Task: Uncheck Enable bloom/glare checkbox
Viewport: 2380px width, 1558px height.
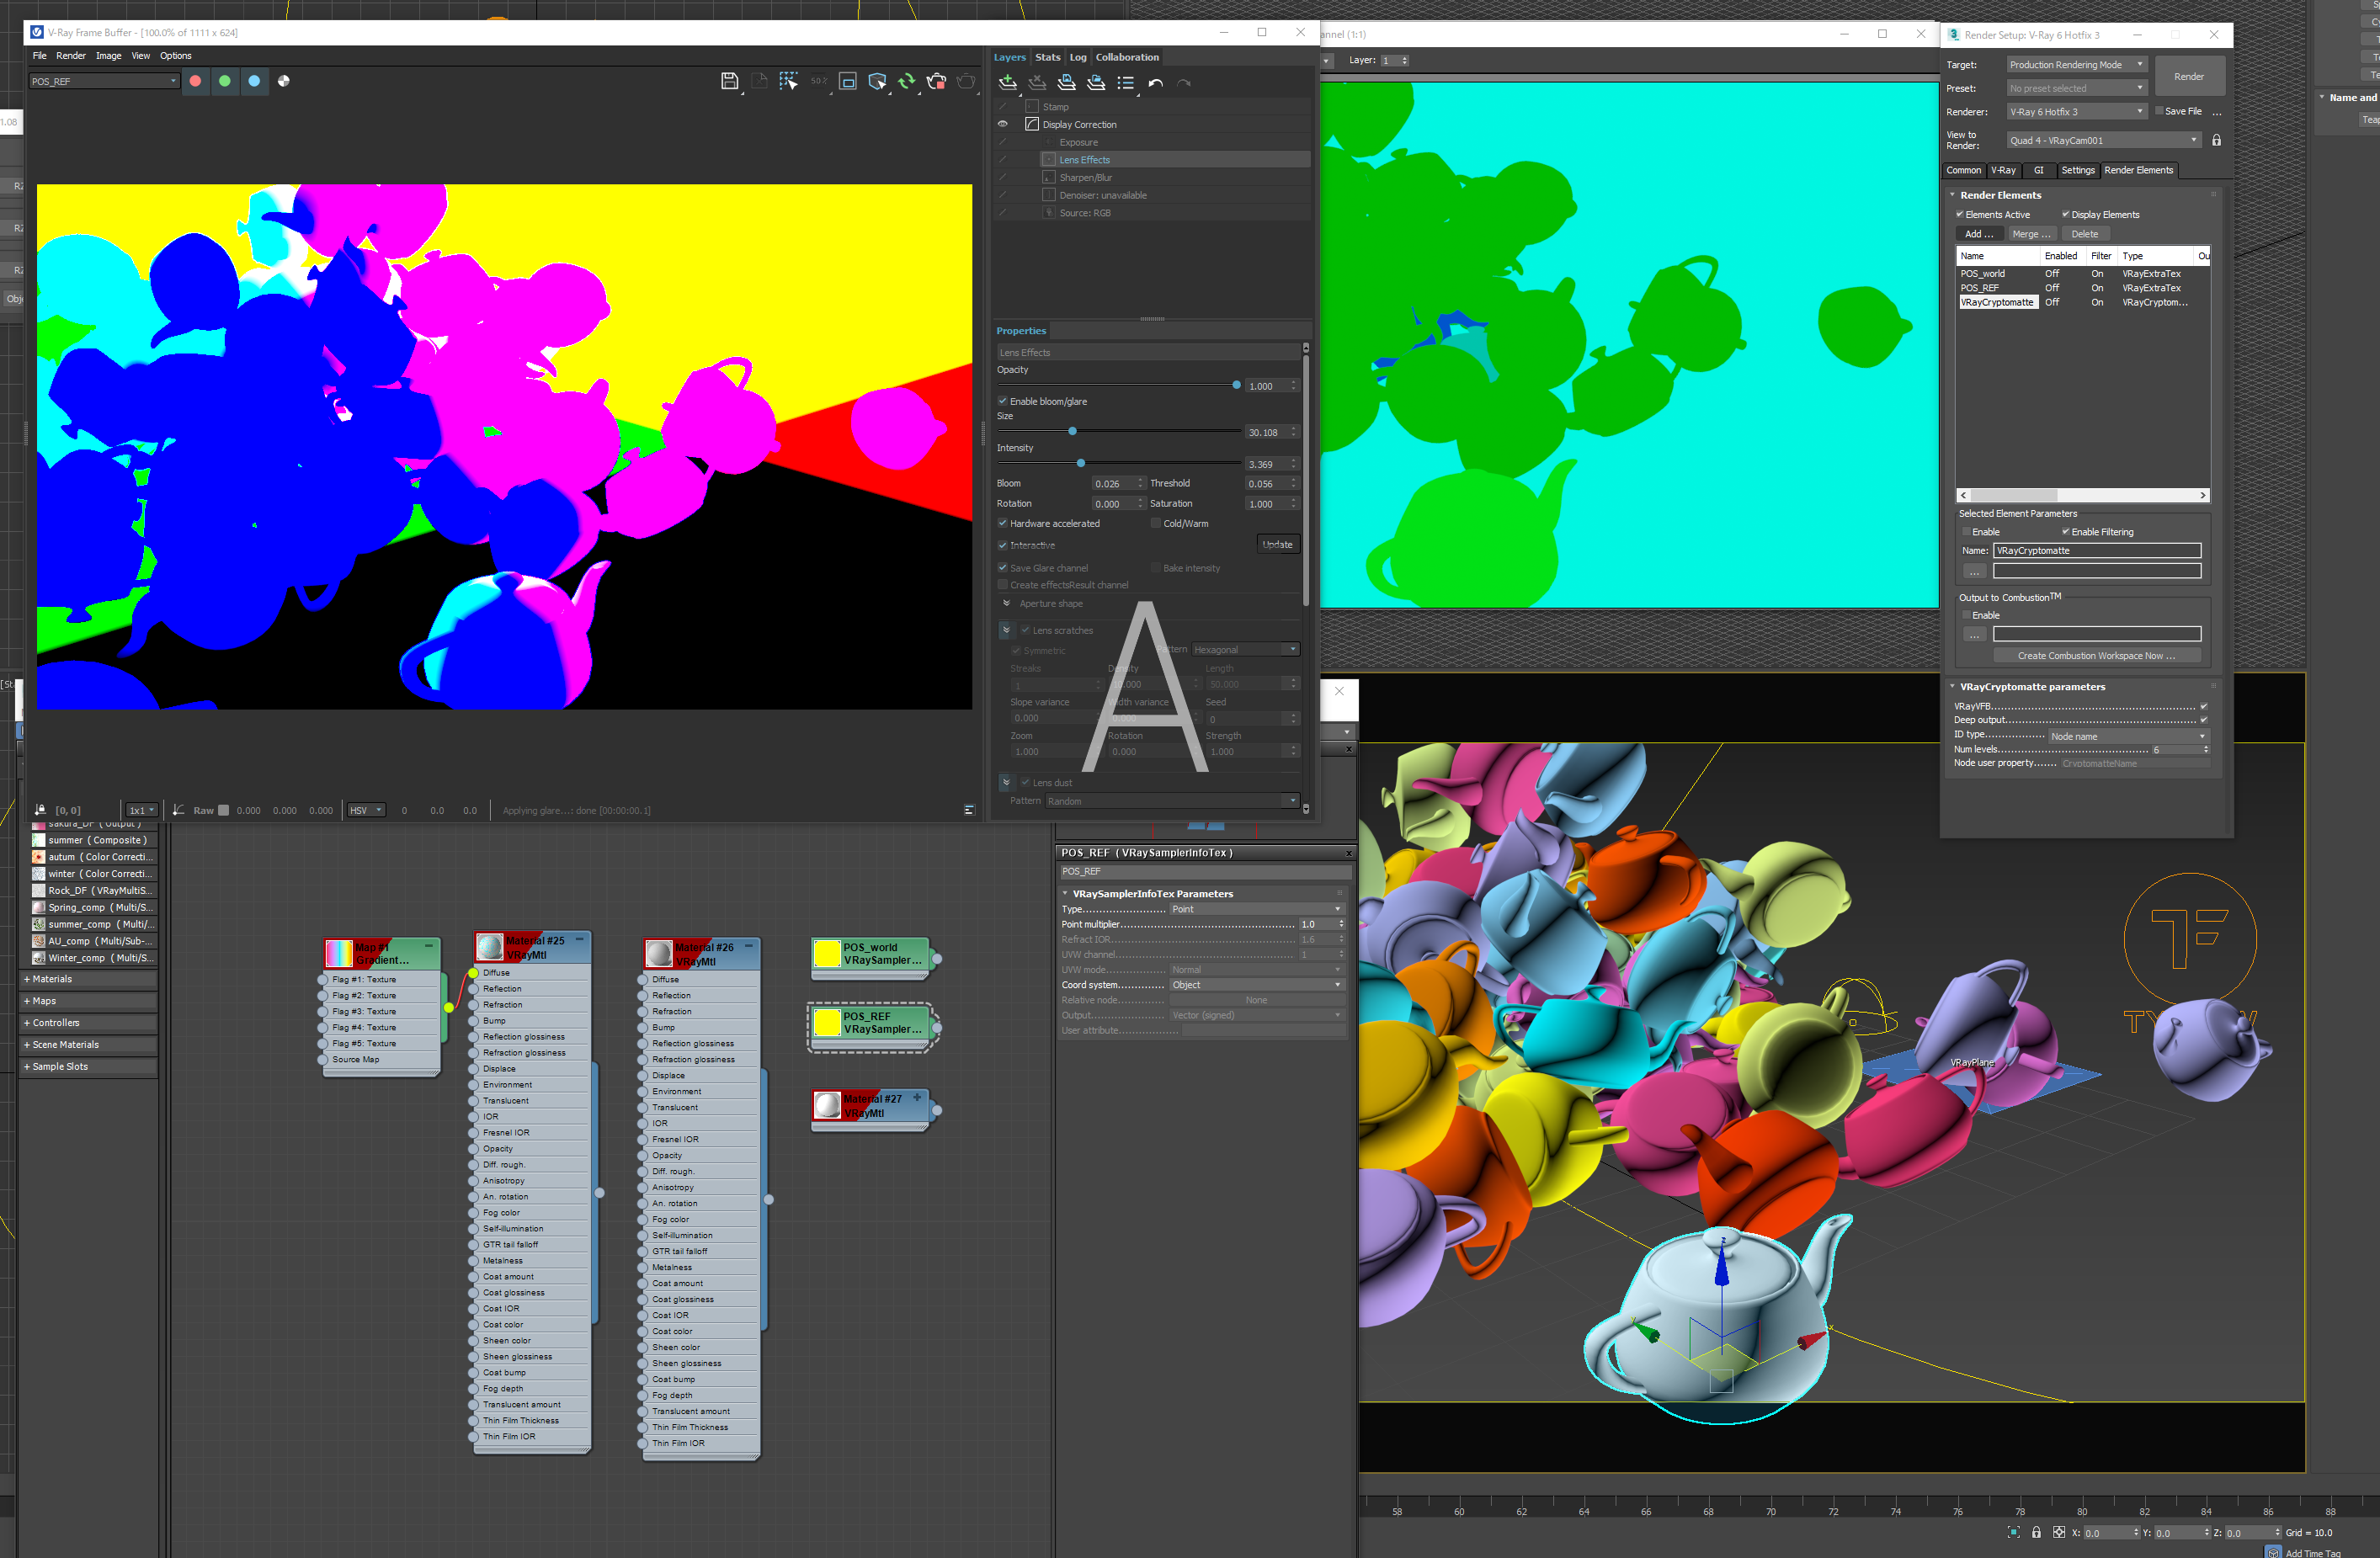Action: (x=1003, y=402)
